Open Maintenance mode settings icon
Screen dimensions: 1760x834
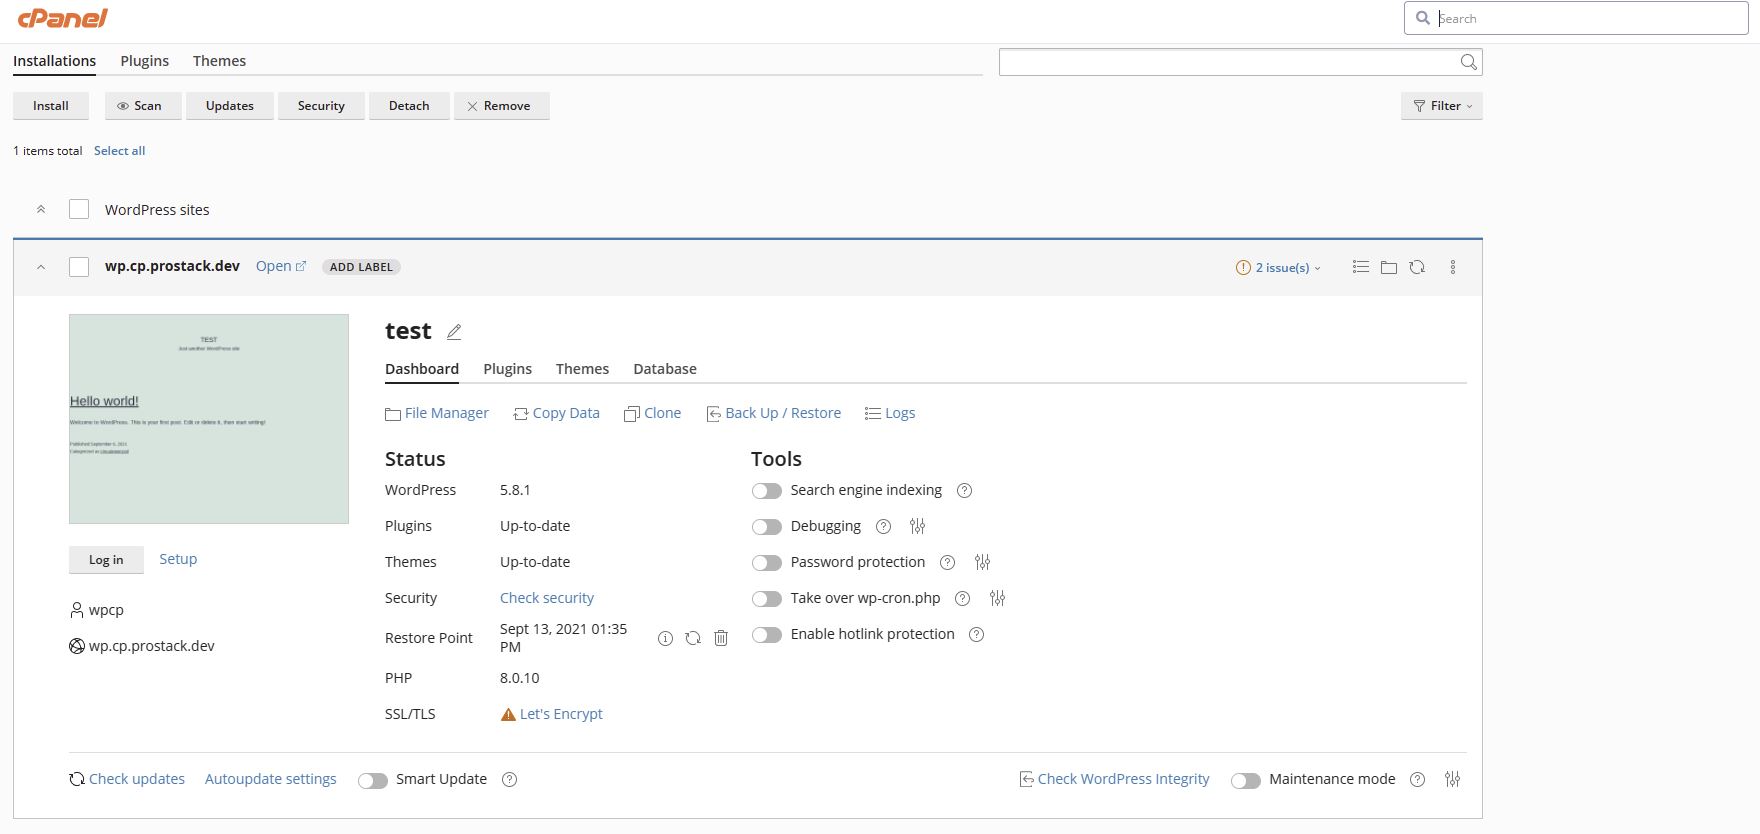pyautogui.click(x=1452, y=779)
